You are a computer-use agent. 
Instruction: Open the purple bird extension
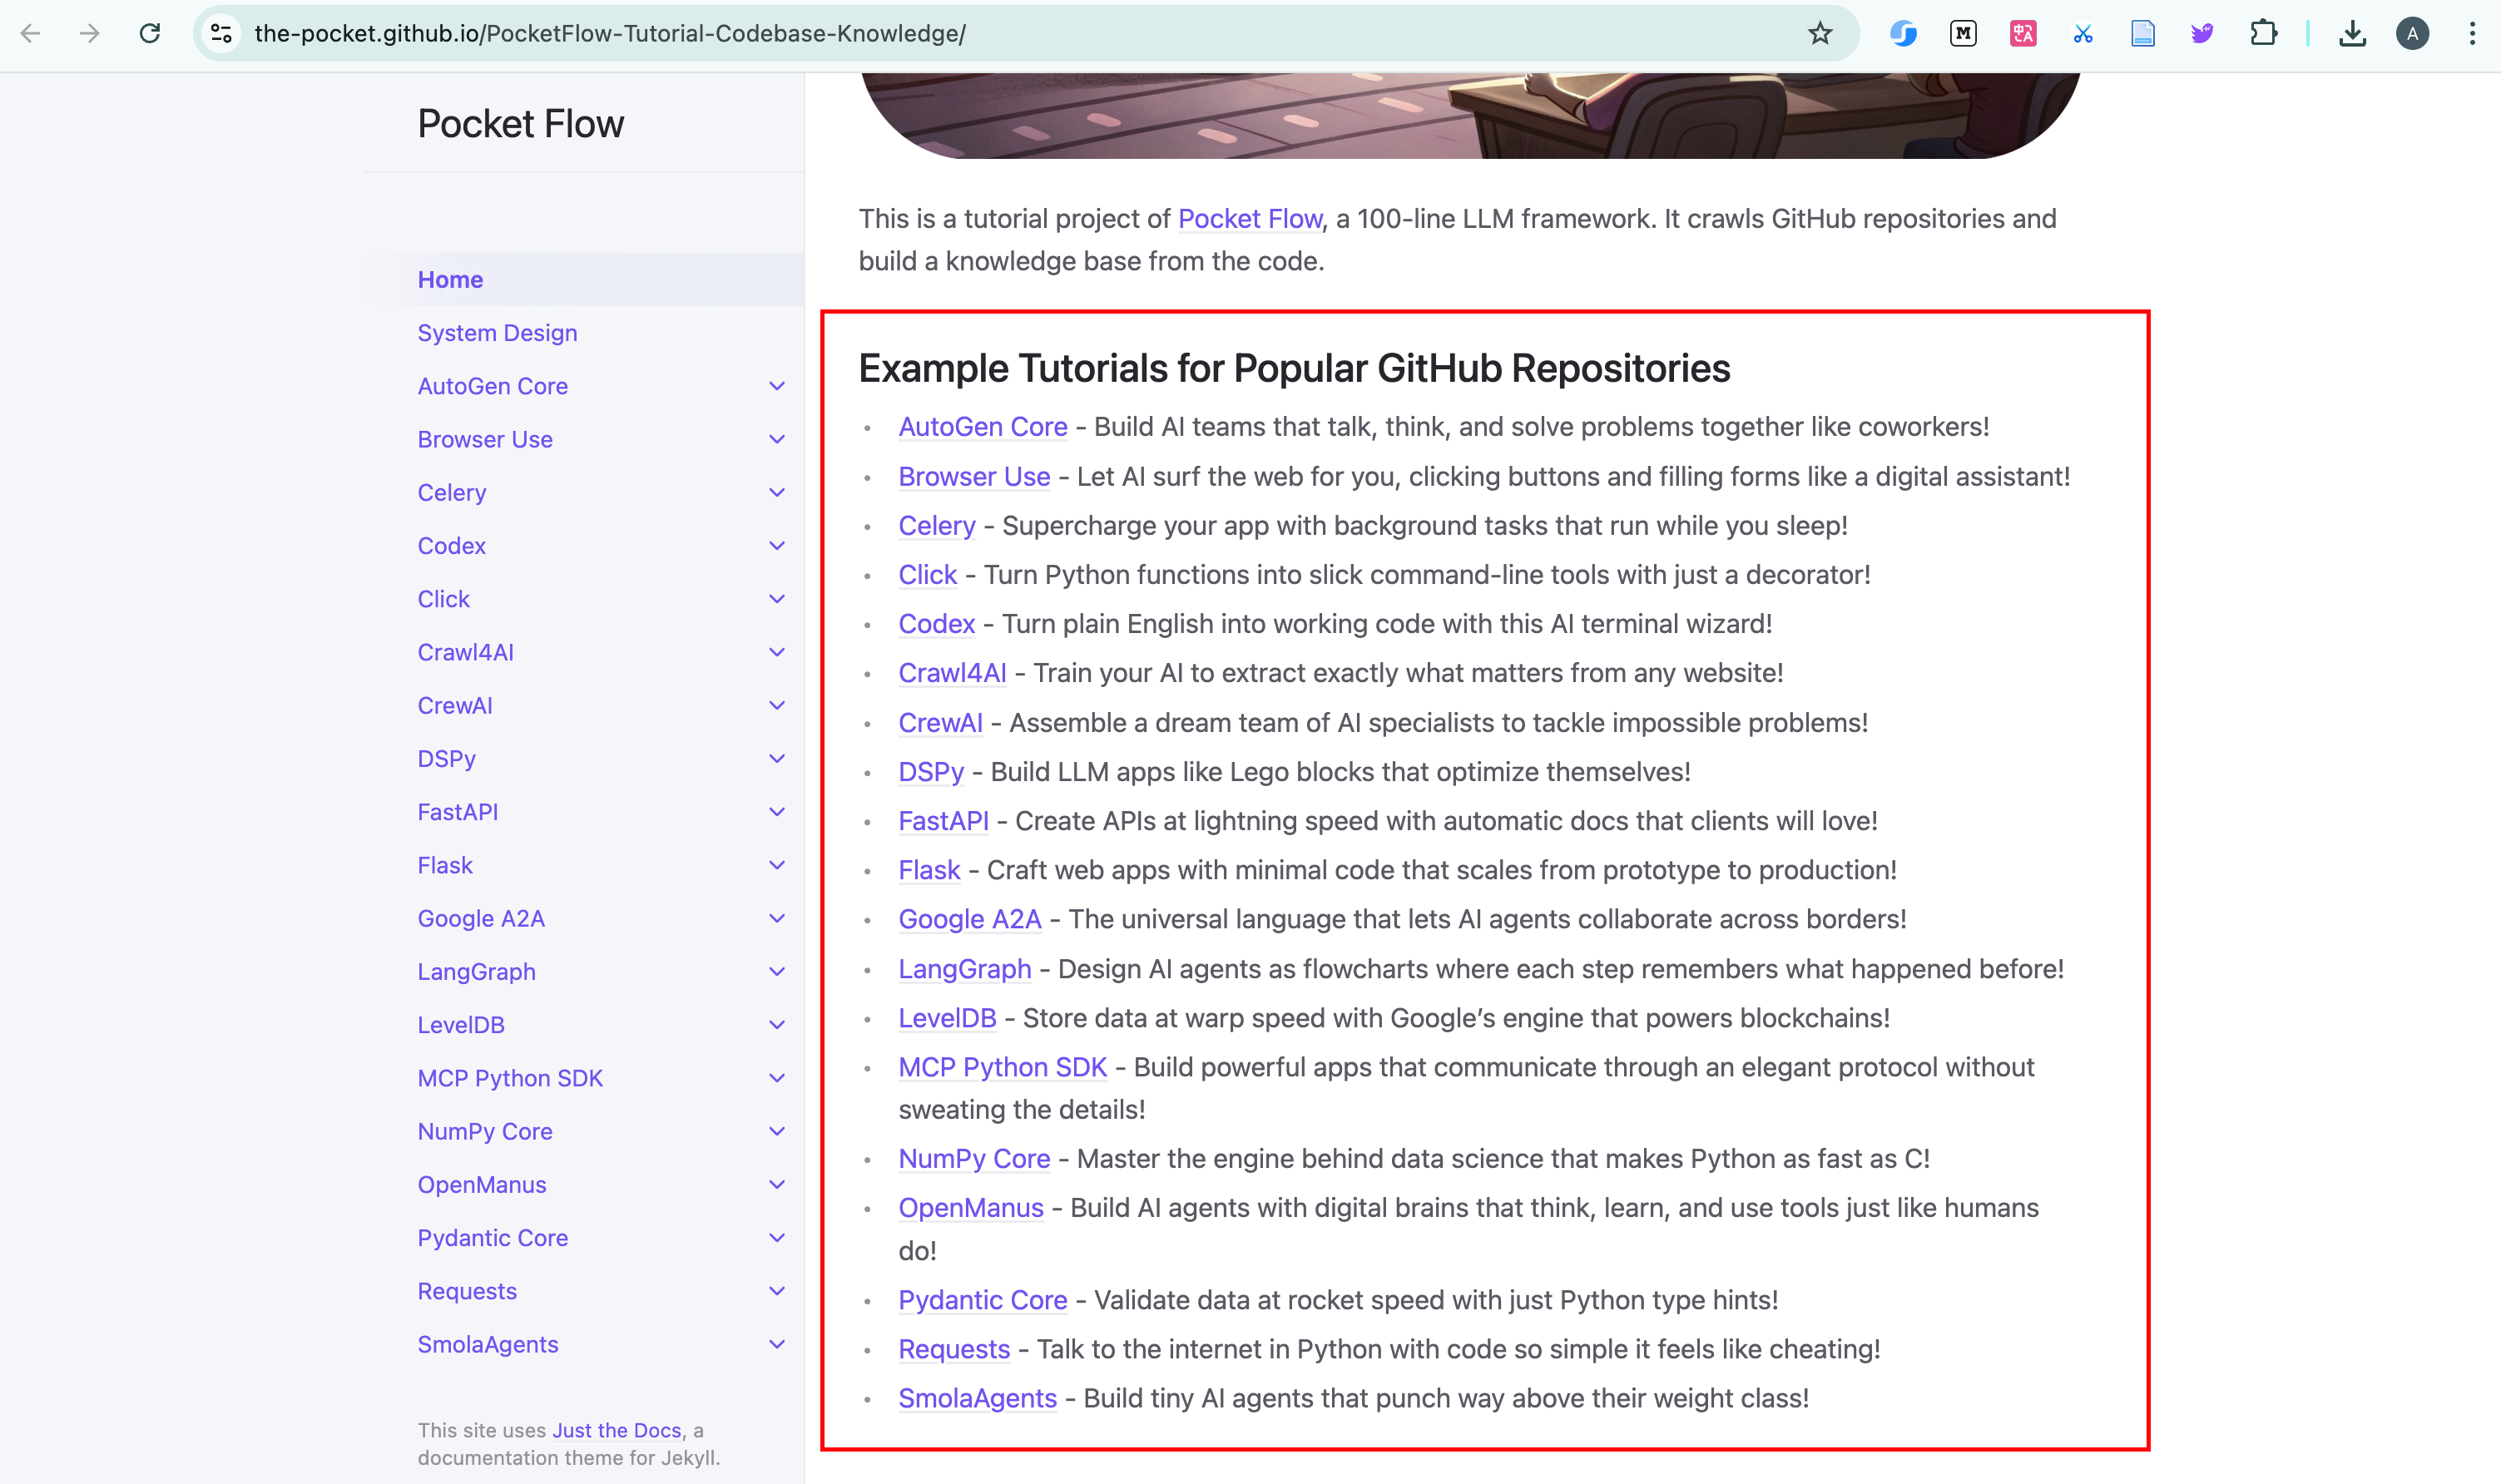tap(2202, 34)
